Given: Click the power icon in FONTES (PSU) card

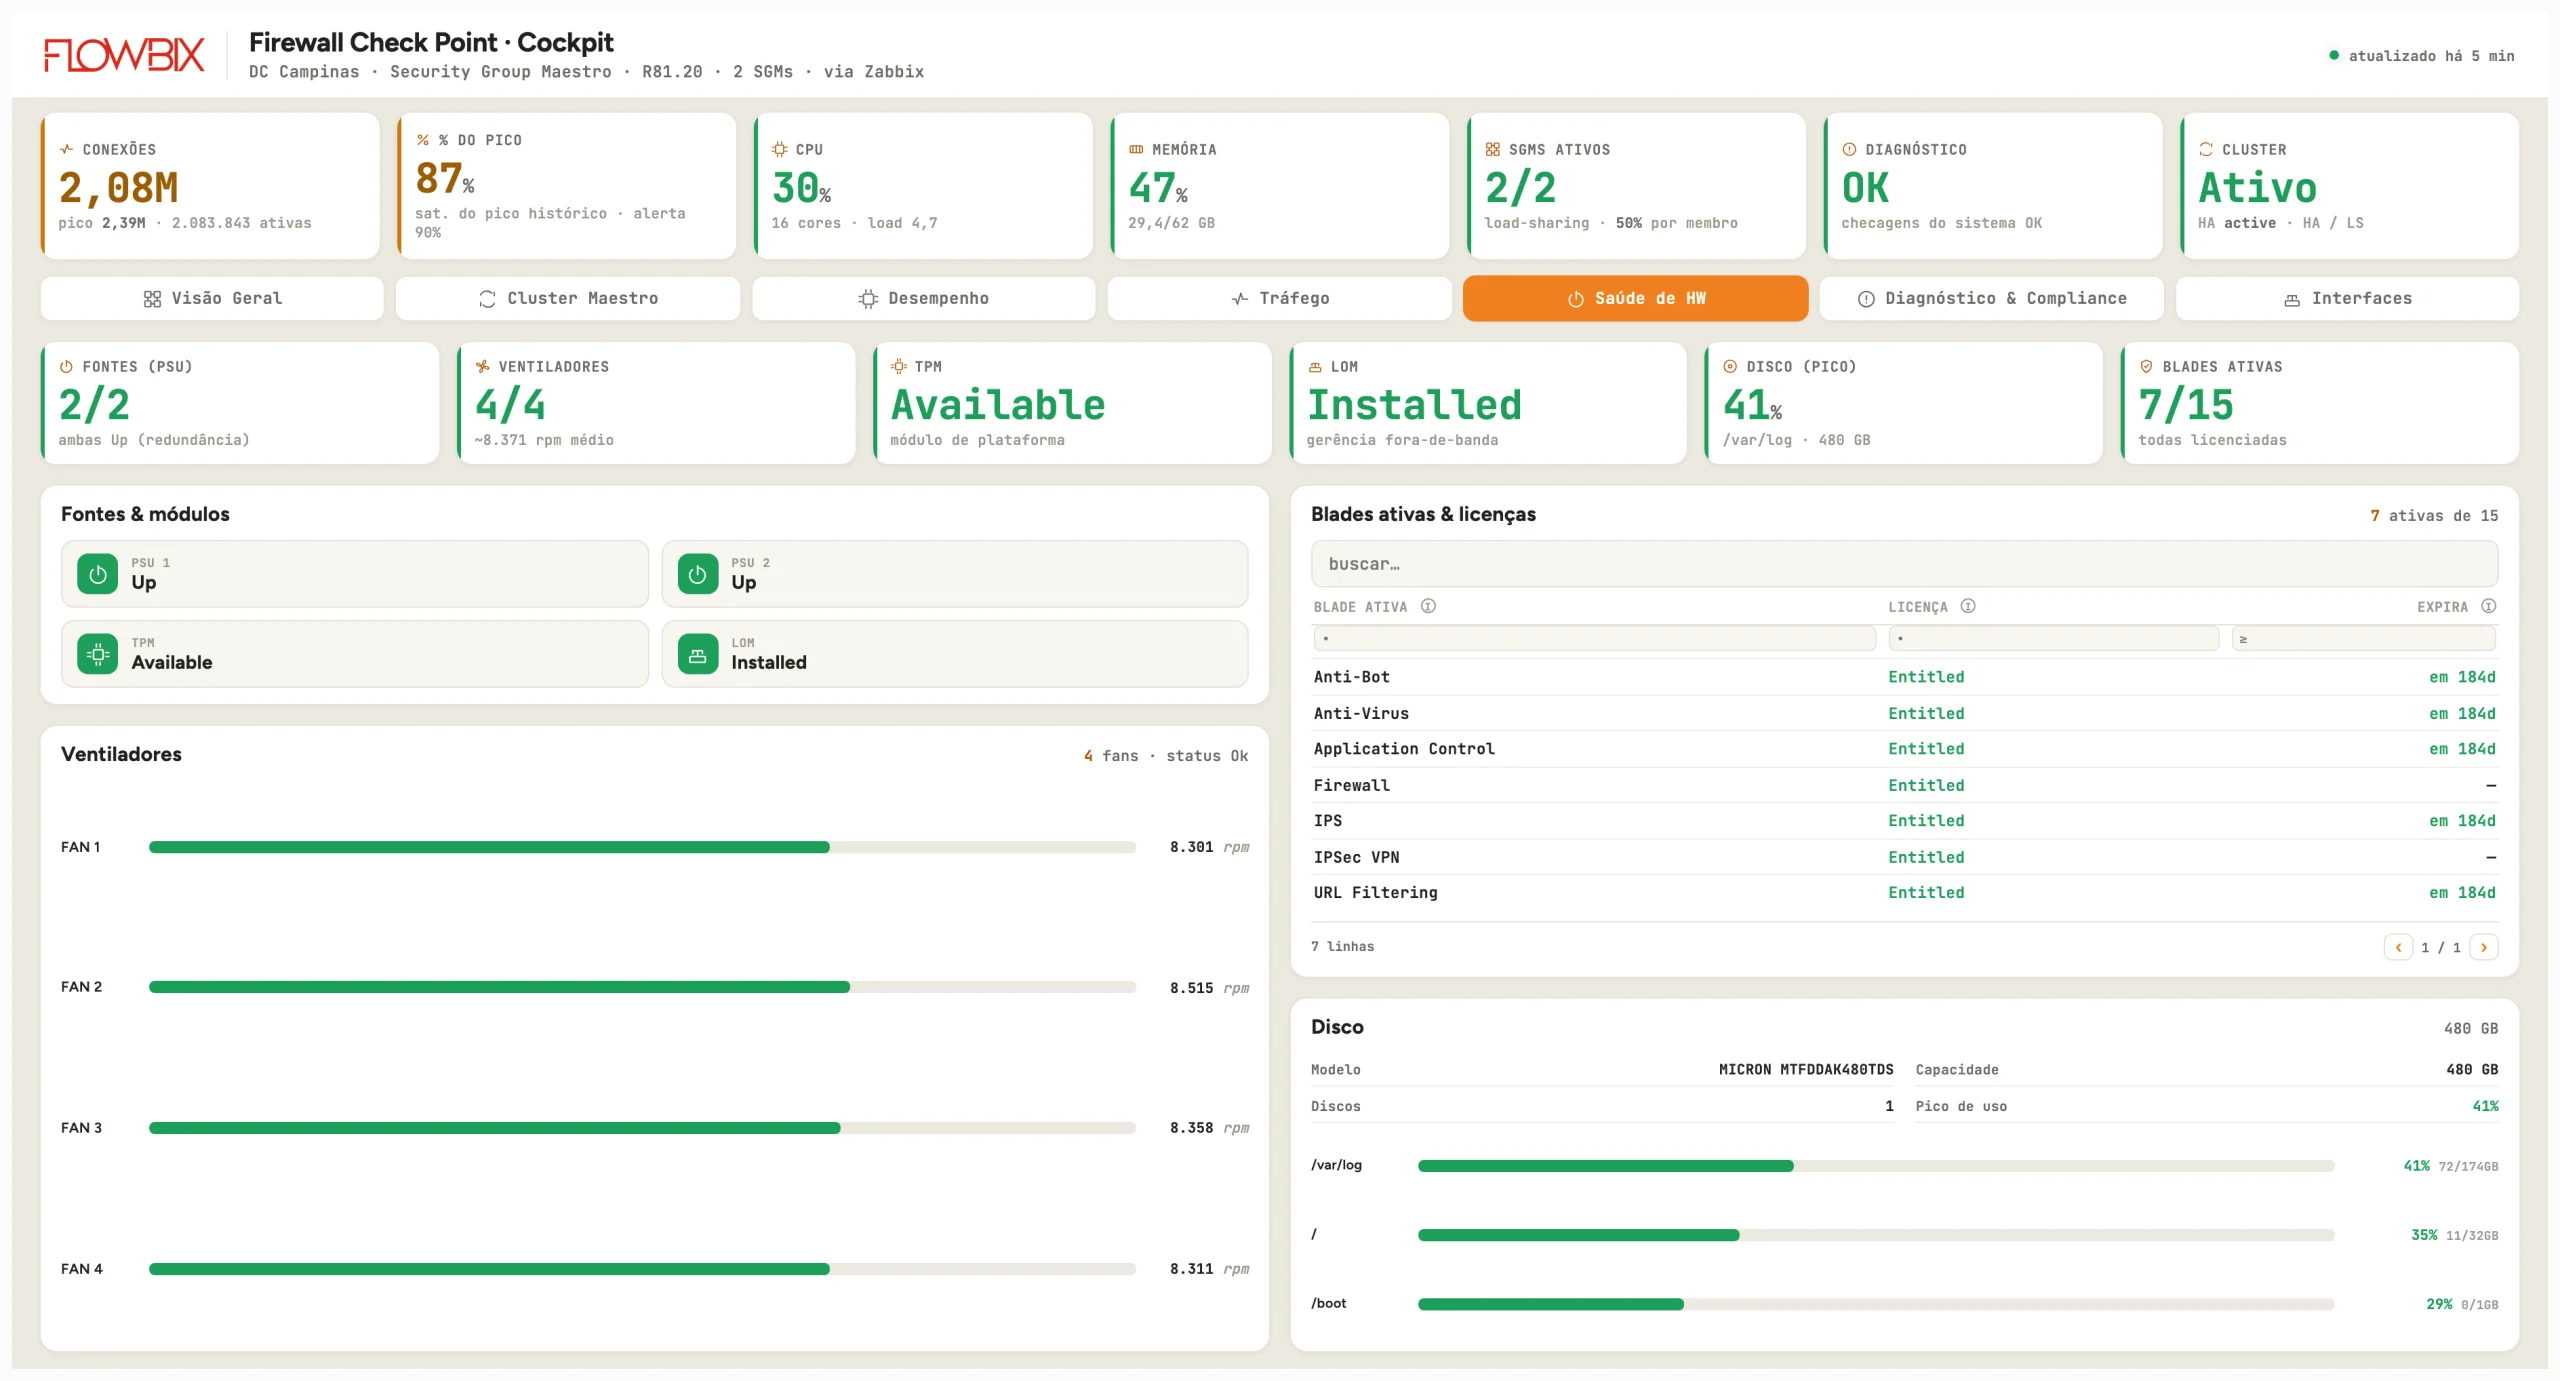Looking at the screenshot, I should click(67, 366).
